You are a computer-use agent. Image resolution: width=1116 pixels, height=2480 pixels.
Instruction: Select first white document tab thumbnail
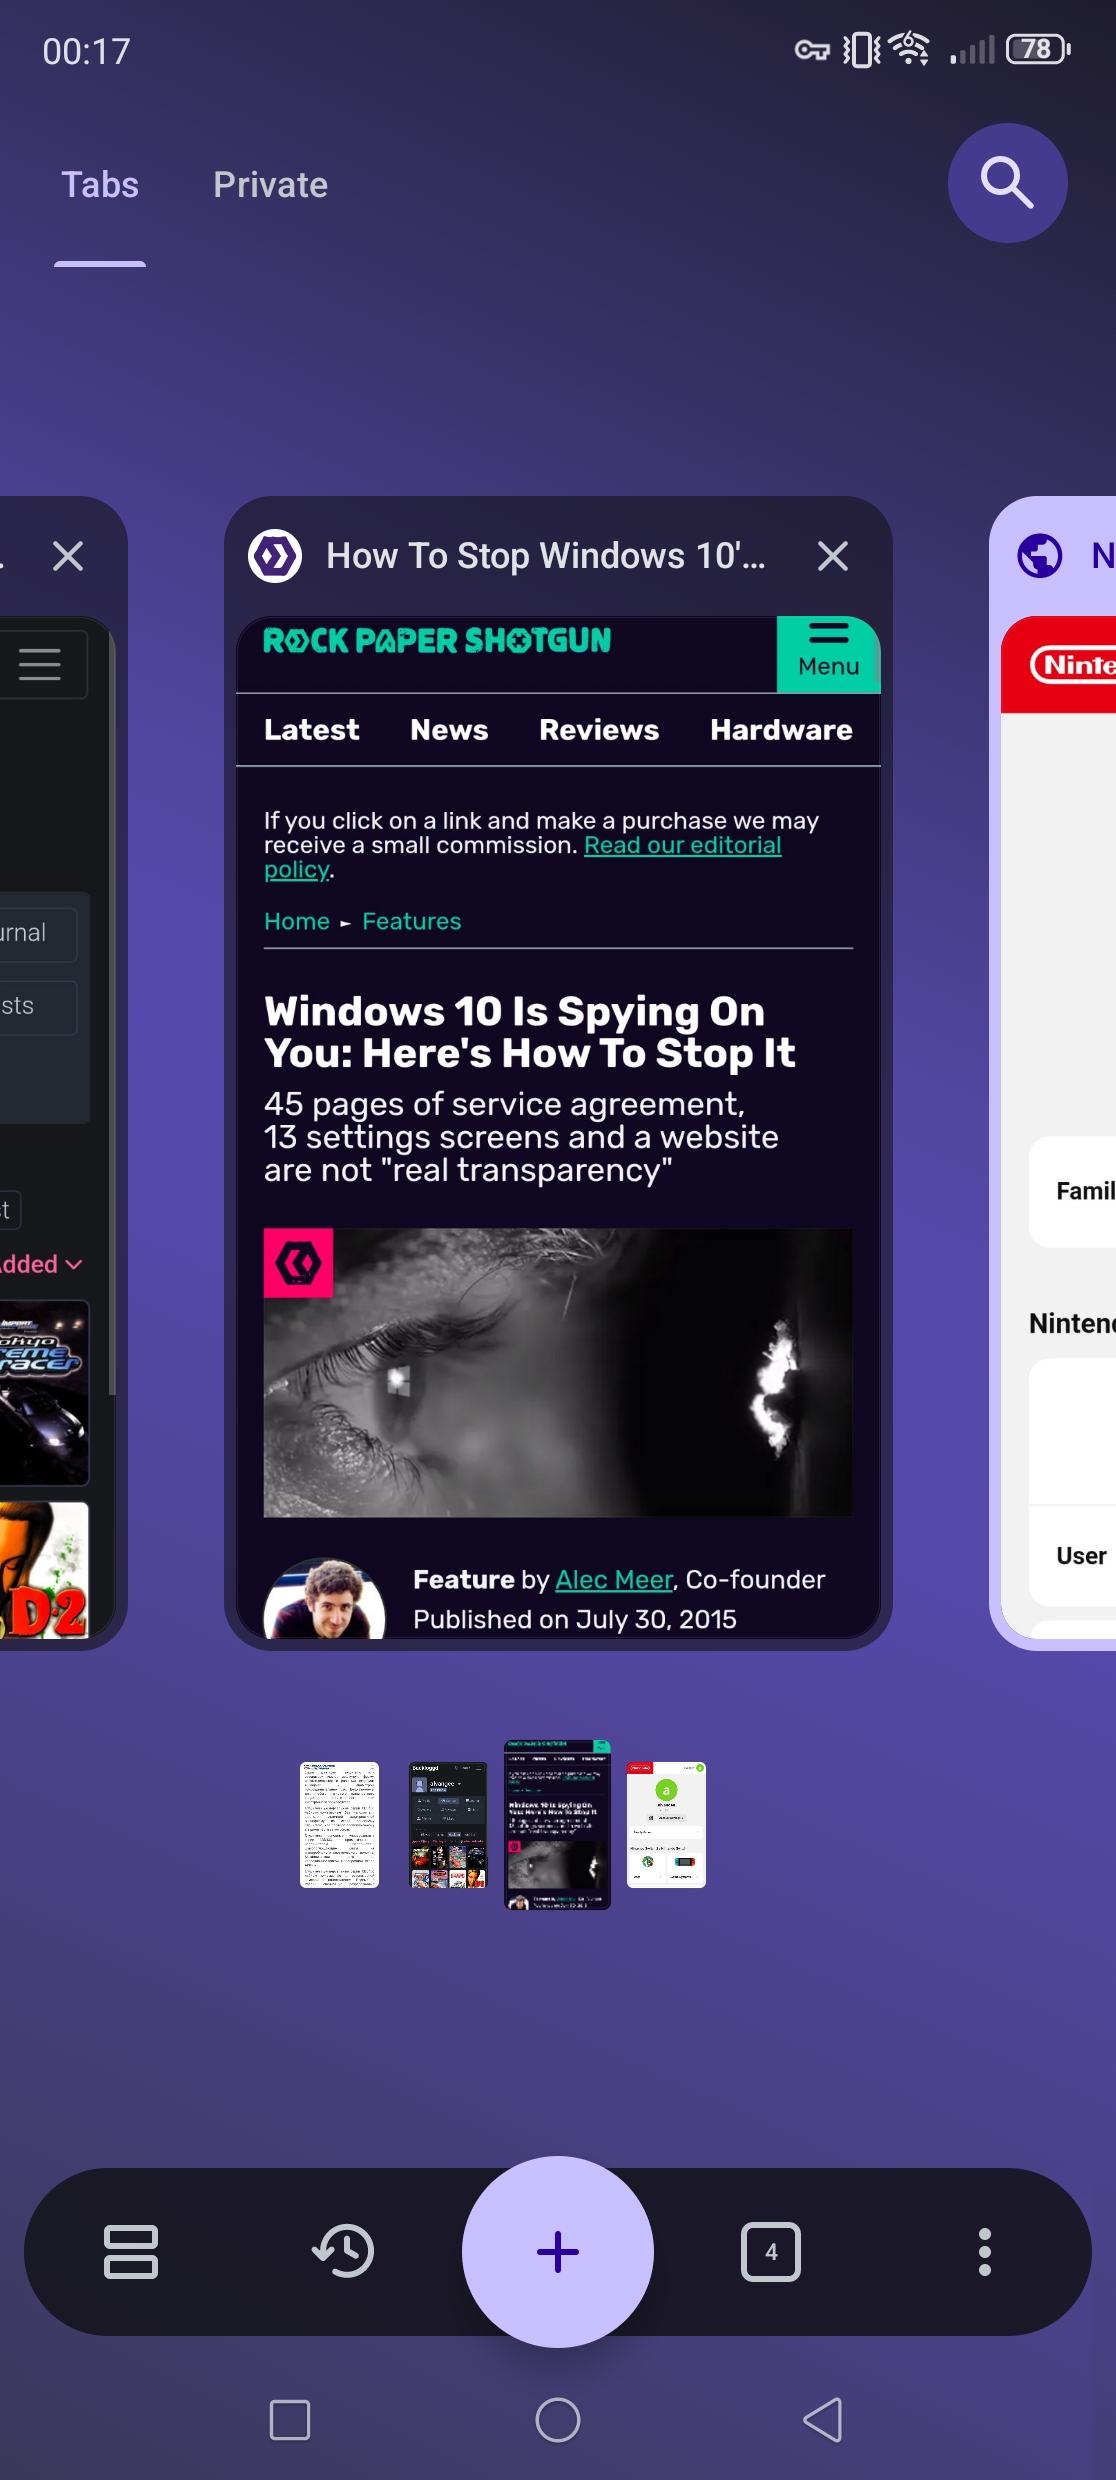point(339,1824)
